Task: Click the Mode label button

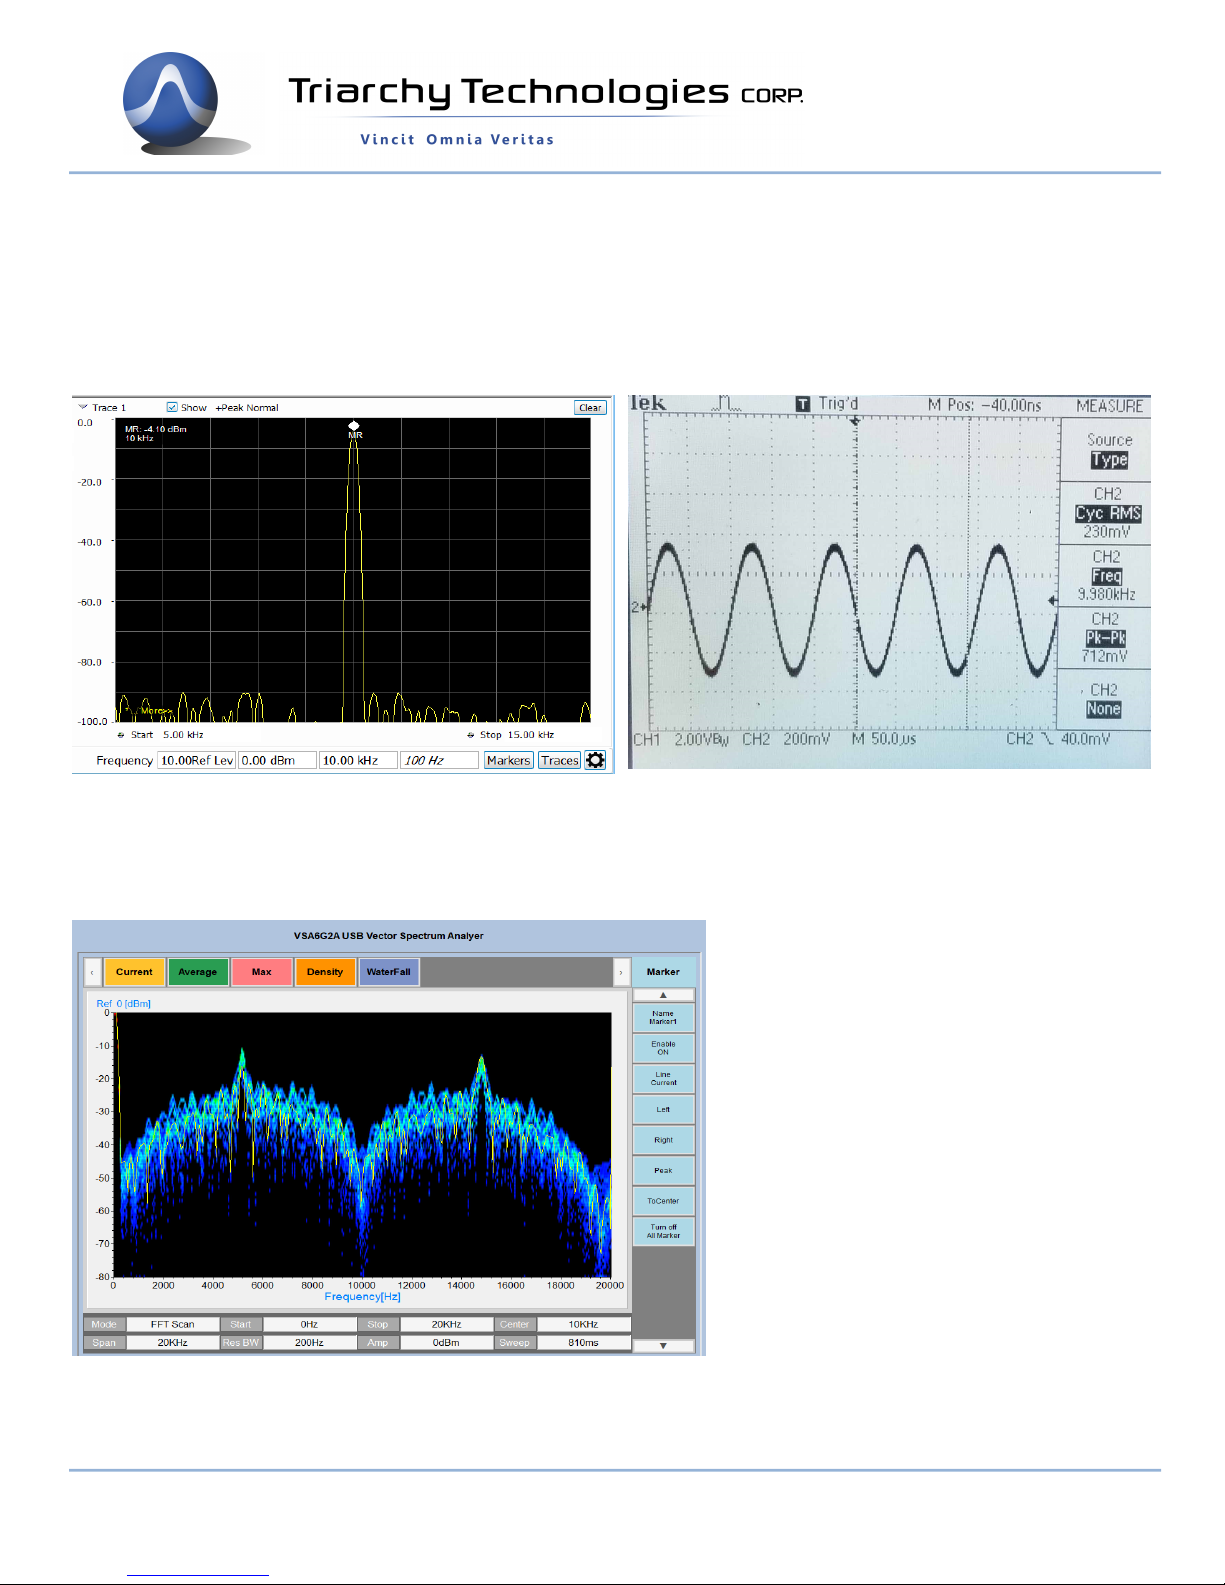Action: (104, 1324)
